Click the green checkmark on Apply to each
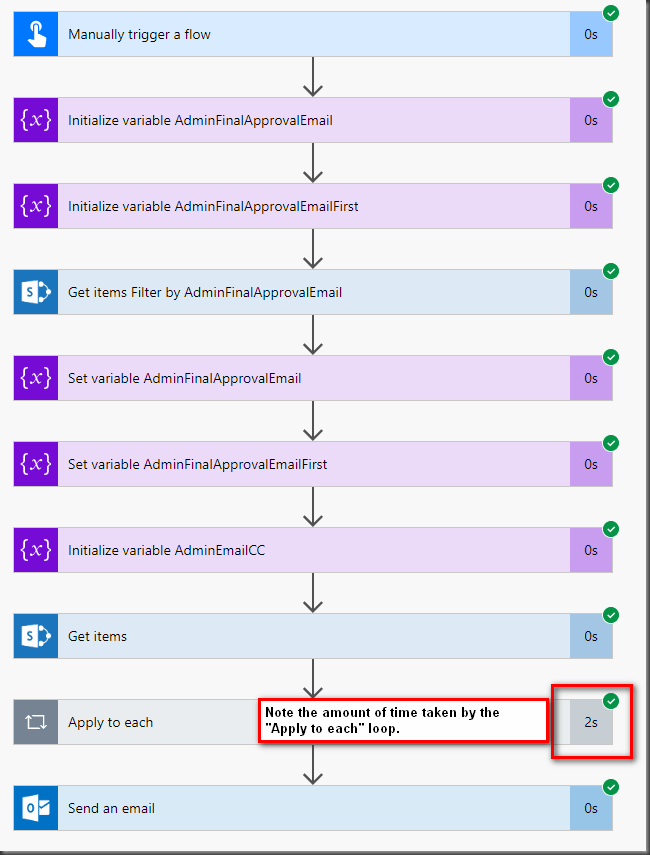This screenshot has width=650, height=855. point(611,700)
